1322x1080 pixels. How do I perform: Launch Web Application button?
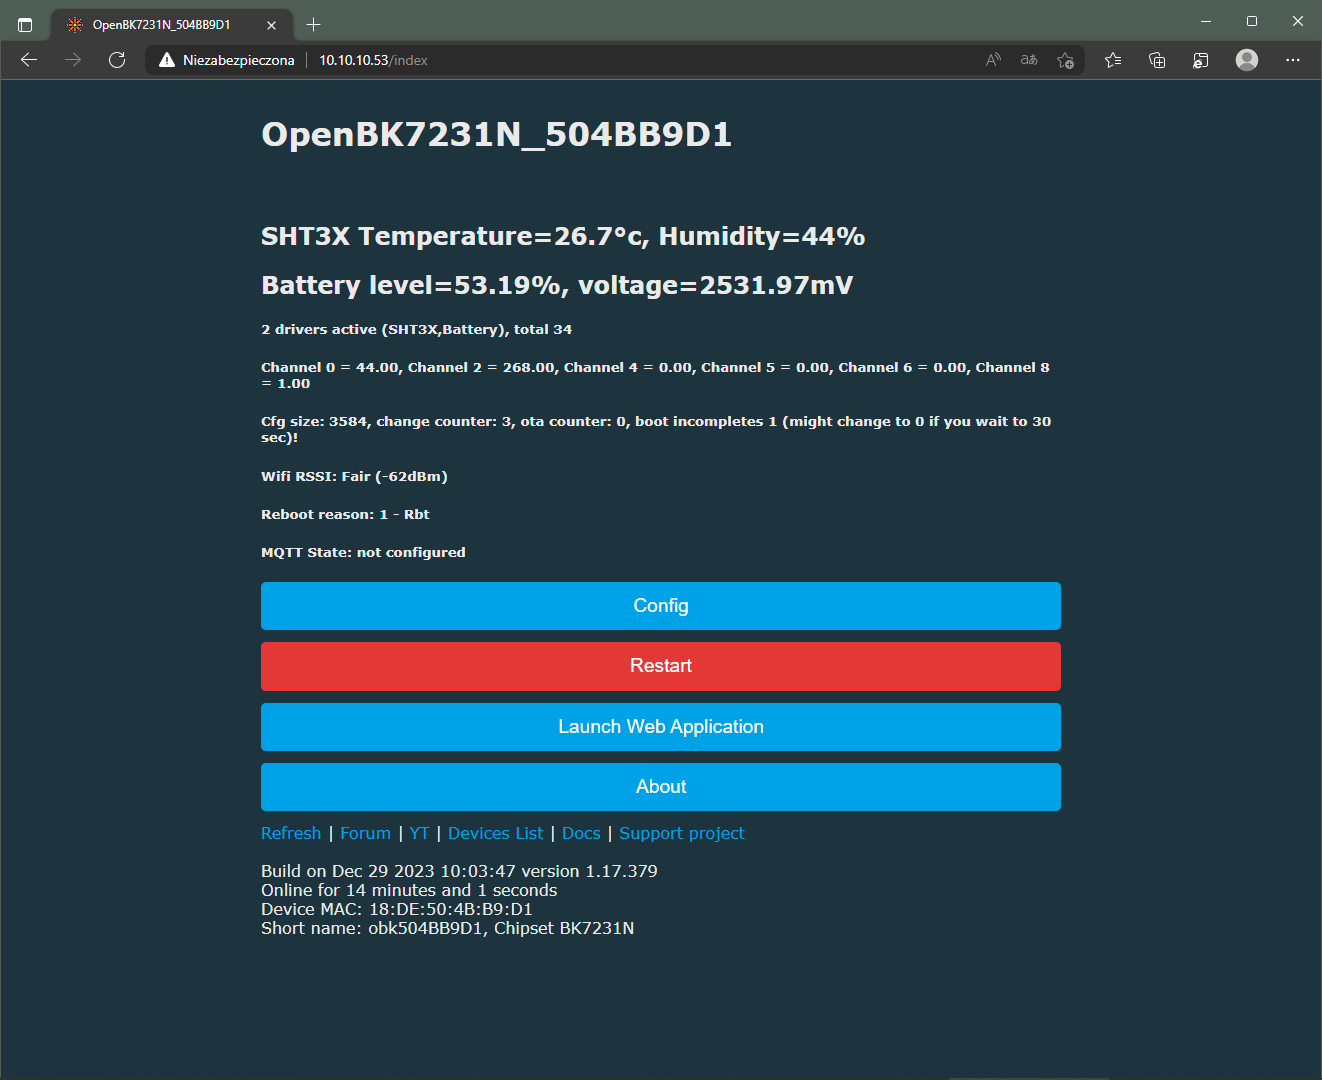pos(661,727)
